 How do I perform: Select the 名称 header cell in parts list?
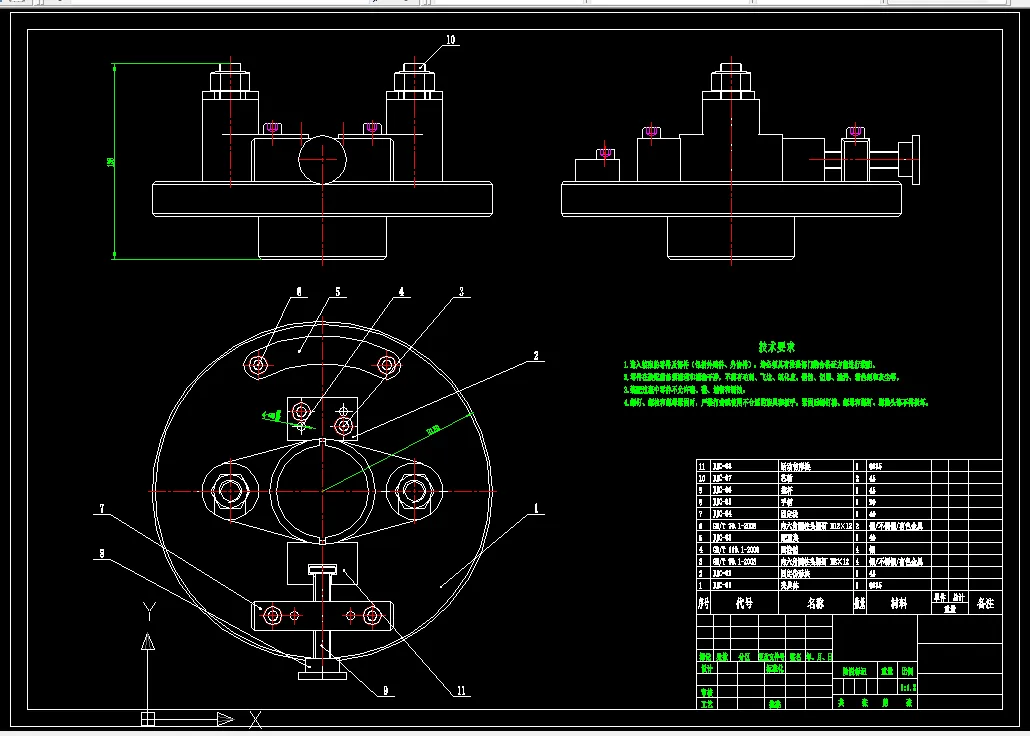pos(816,603)
